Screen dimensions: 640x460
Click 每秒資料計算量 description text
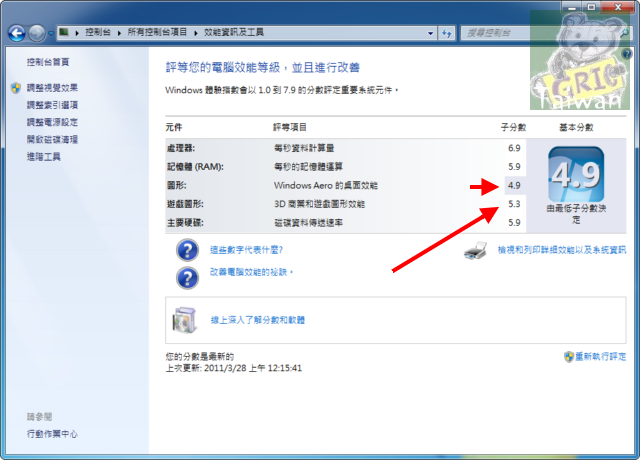(304, 148)
